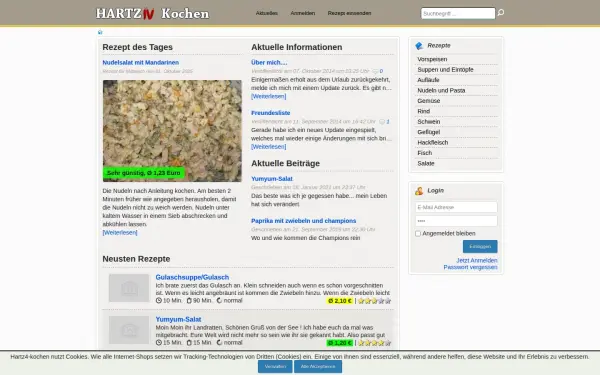Click the Yumyum-Salat placeholder thumbnail in recipes
The width and height of the screenshot is (600, 375).
pyautogui.click(x=129, y=330)
